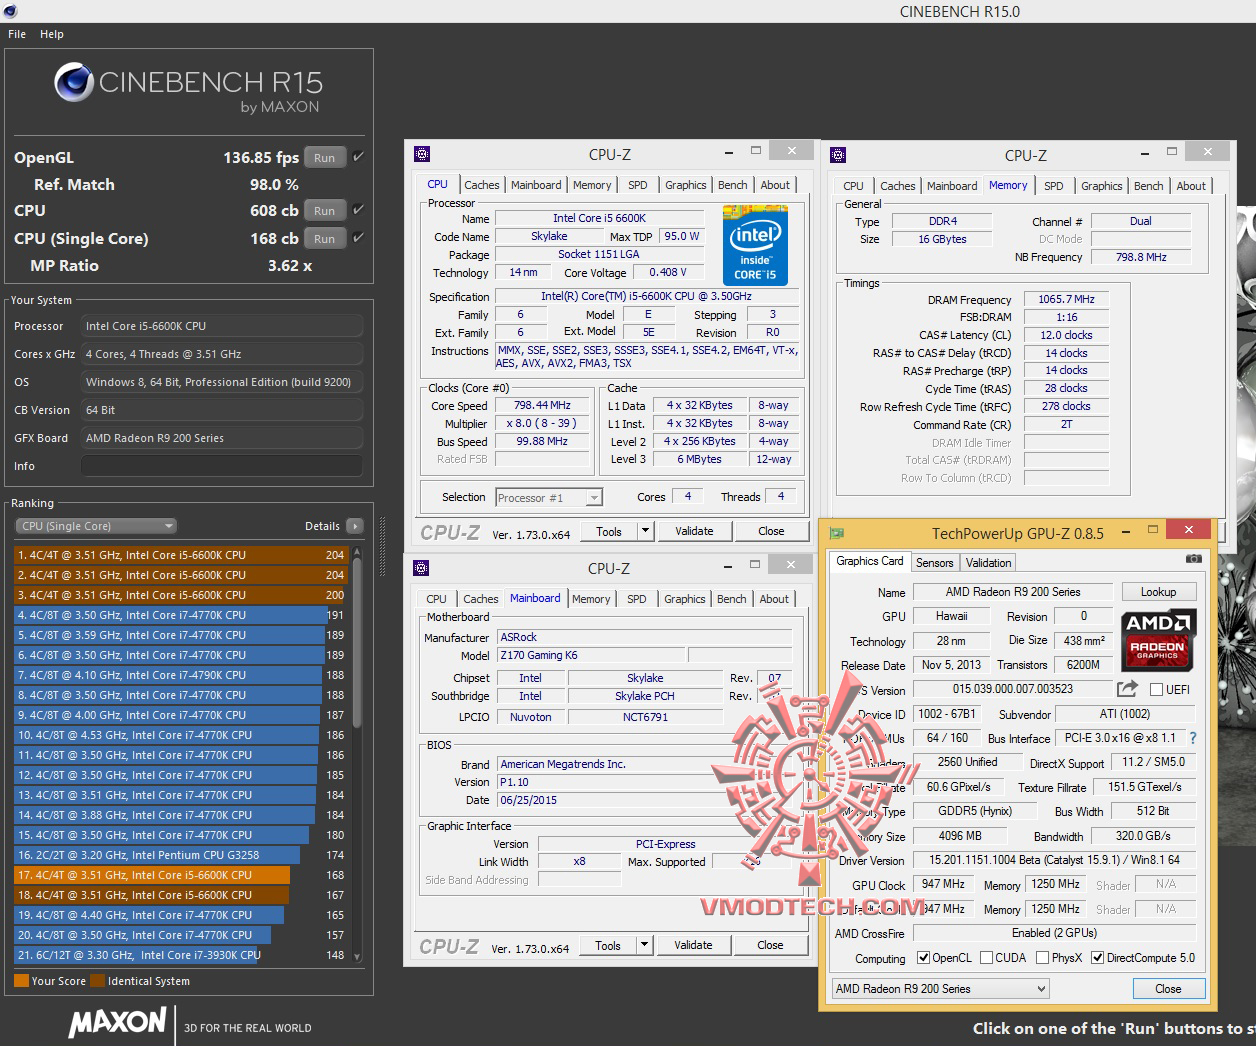Viewport: 1256px width, 1046px height.
Task: Toggle the CPU (Single Core) test checkbox
Action: pos(358,238)
